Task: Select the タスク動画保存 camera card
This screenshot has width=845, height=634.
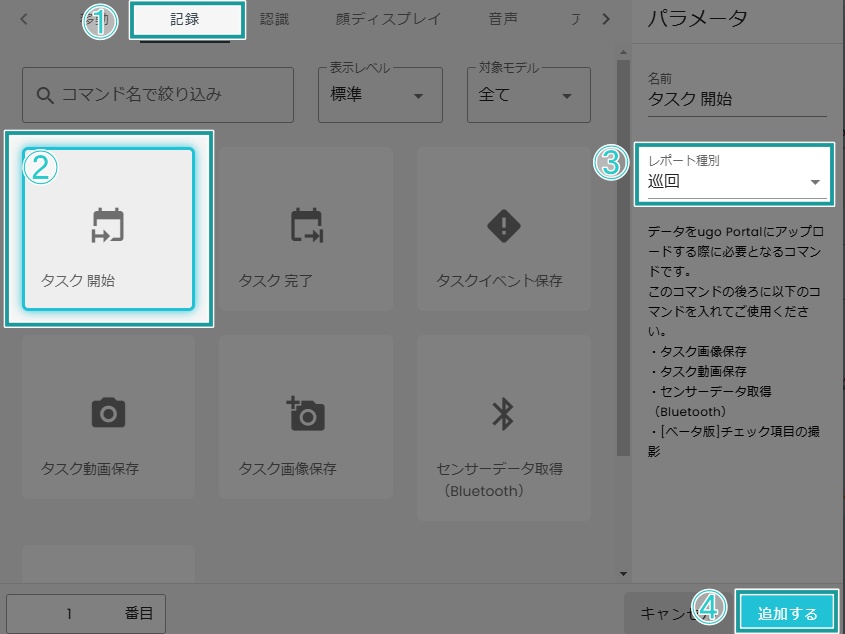Action: (108, 417)
